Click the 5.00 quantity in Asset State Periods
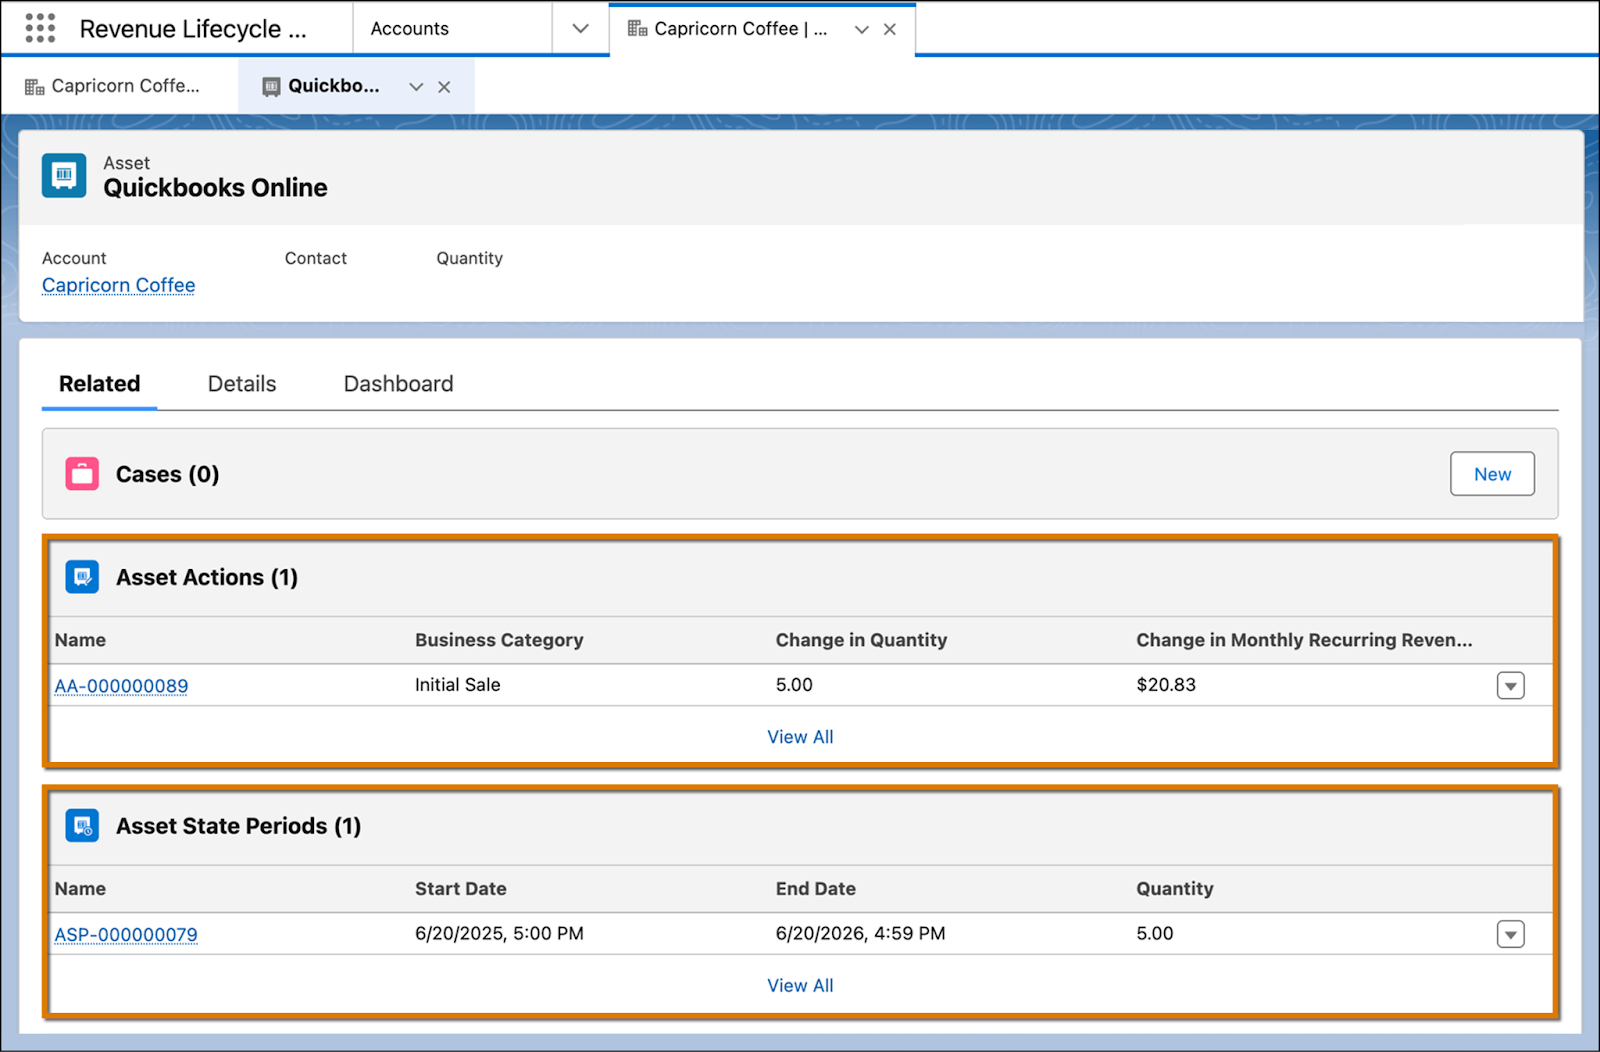Image resolution: width=1600 pixels, height=1052 pixels. pos(1155,933)
